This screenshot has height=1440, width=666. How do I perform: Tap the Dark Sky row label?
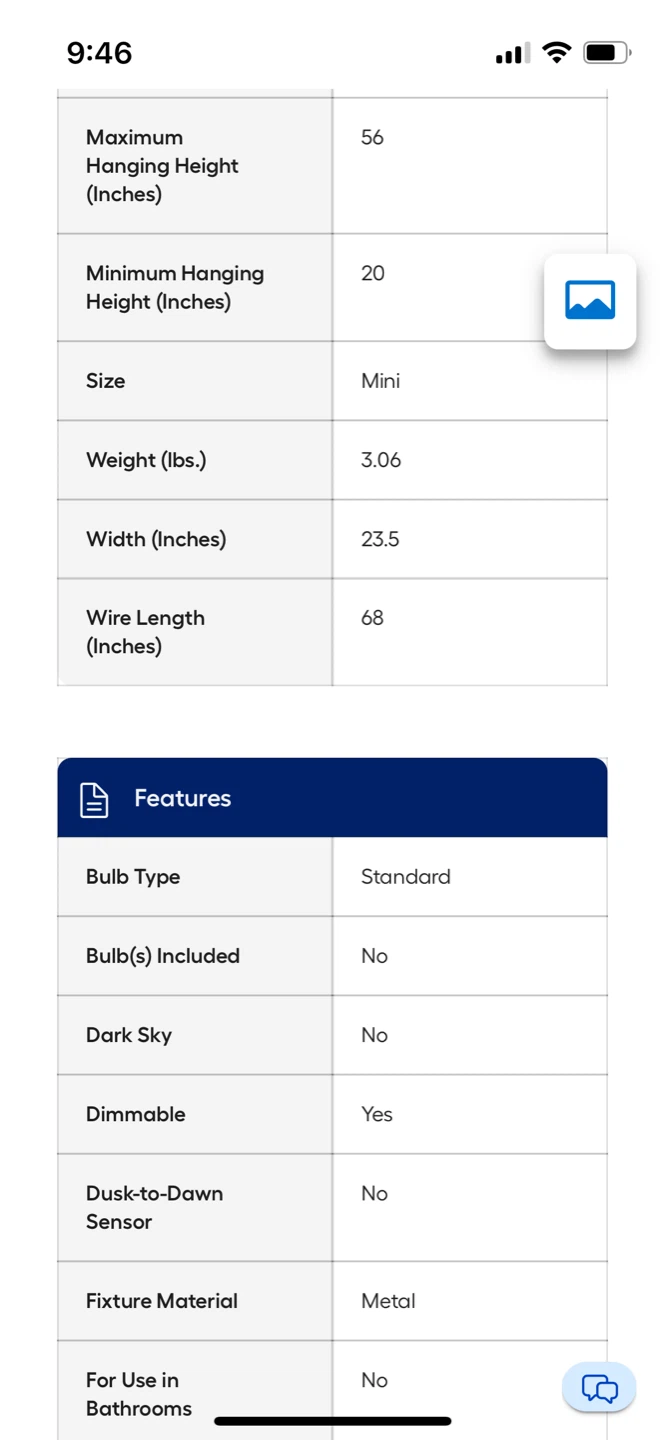click(129, 1035)
